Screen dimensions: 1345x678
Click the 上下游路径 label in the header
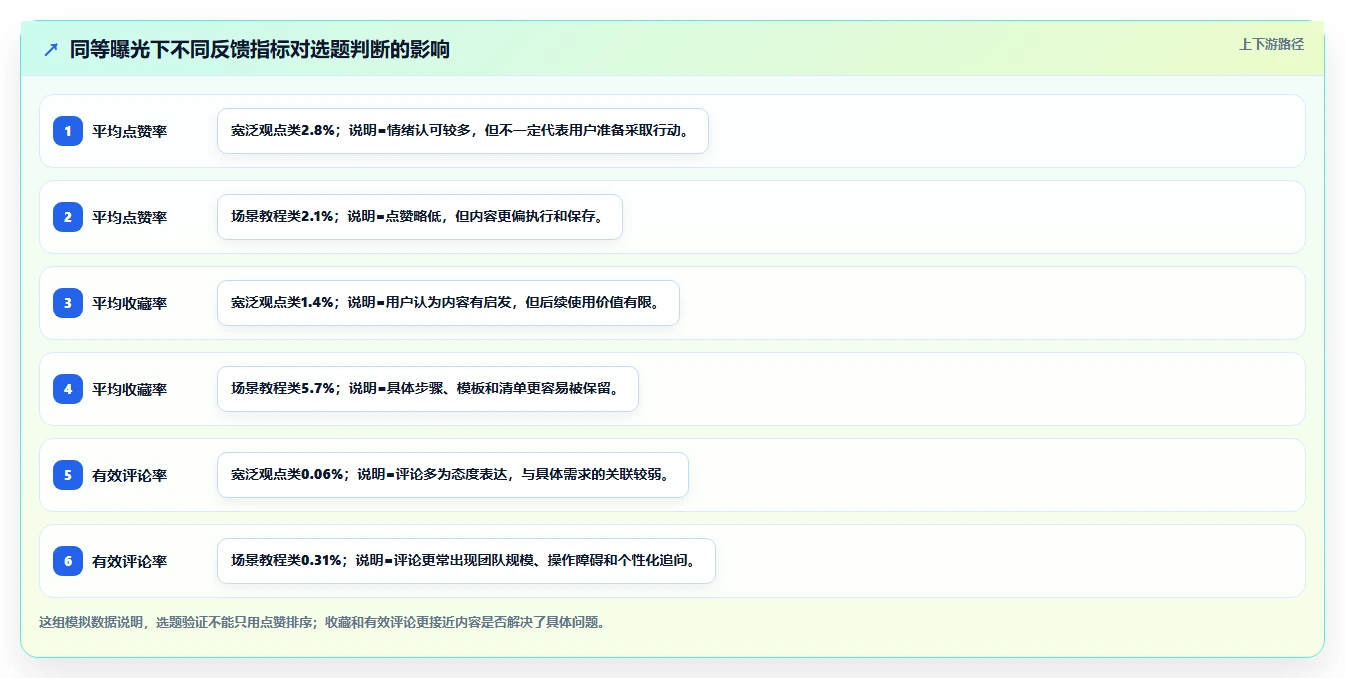click(1271, 44)
